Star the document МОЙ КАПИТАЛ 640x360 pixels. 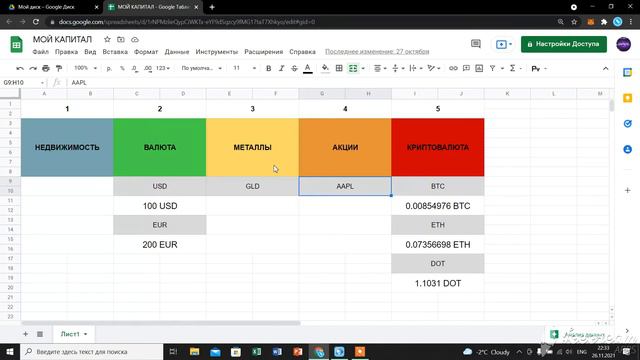point(107,40)
